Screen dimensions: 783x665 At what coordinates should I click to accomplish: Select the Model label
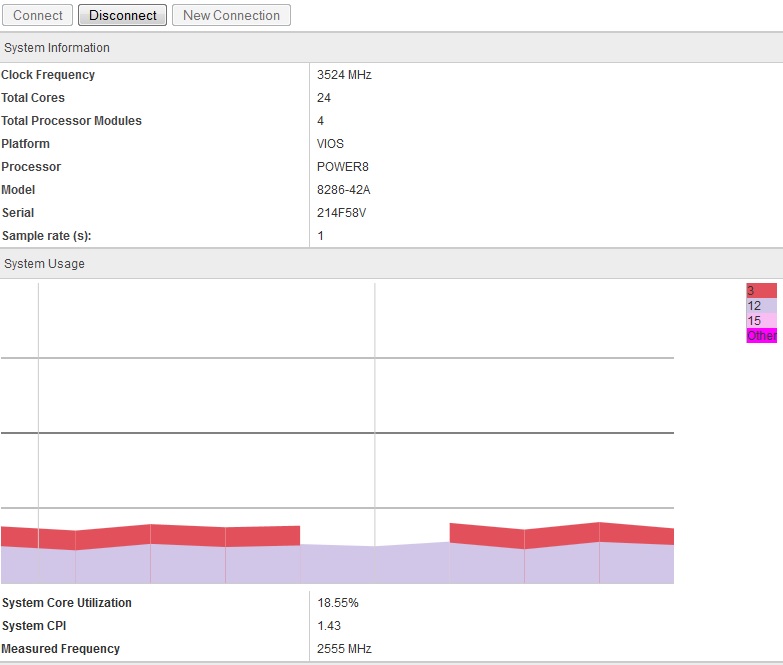18,190
